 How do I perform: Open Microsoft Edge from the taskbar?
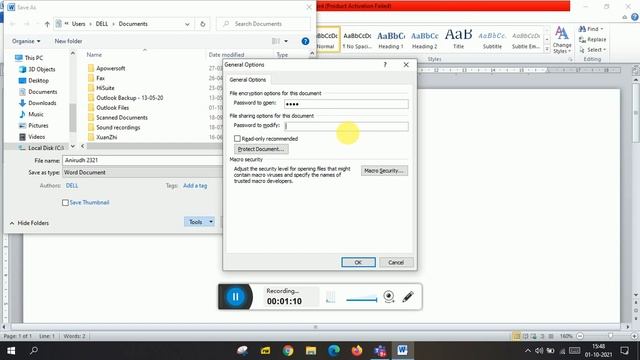click(334, 351)
